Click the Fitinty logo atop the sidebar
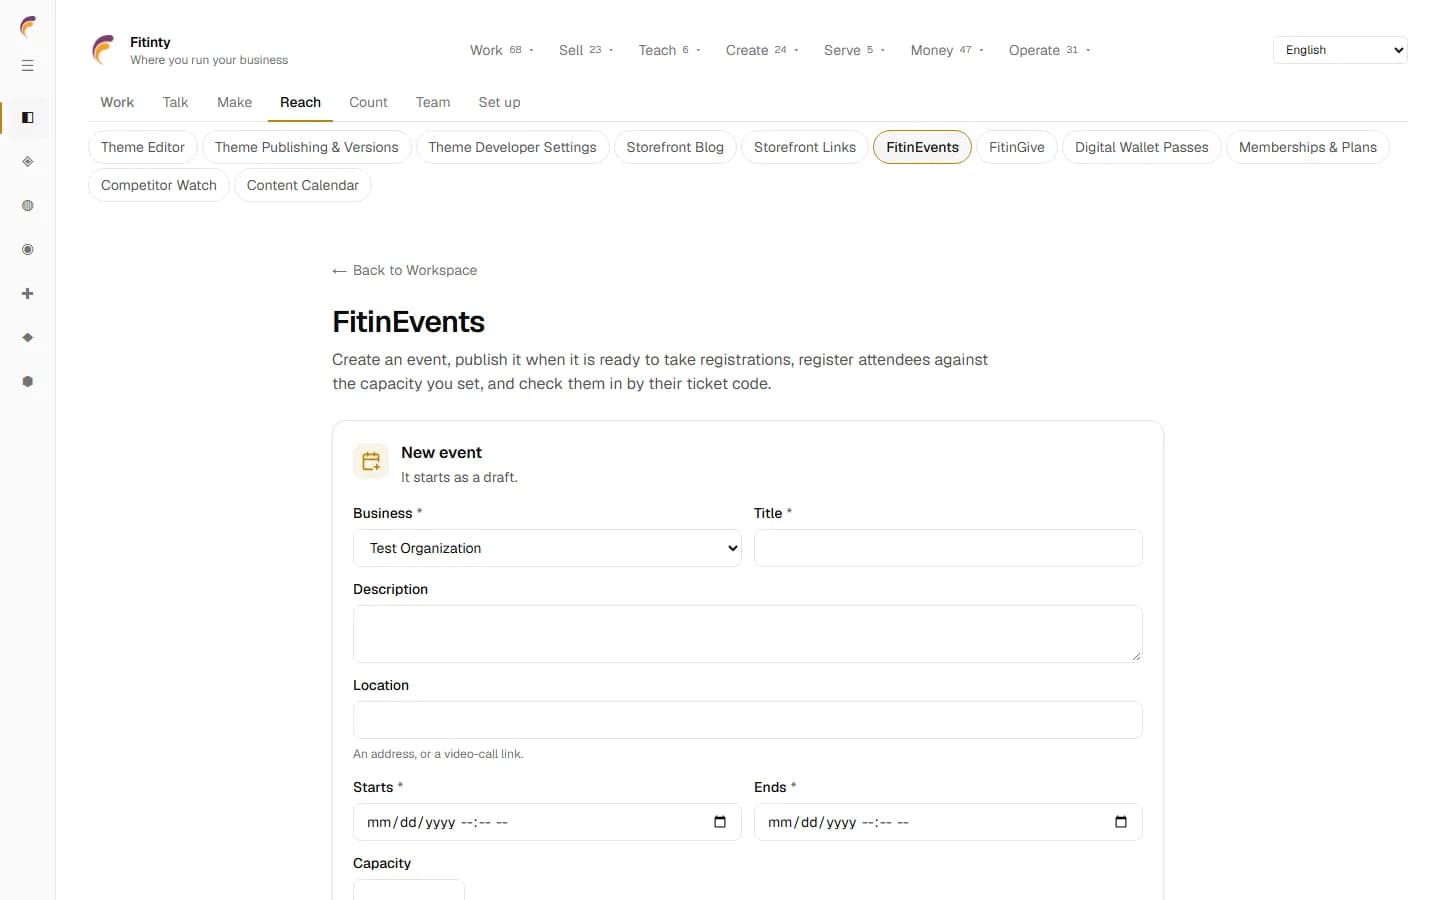The height and width of the screenshot is (900, 1440). point(28,26)
